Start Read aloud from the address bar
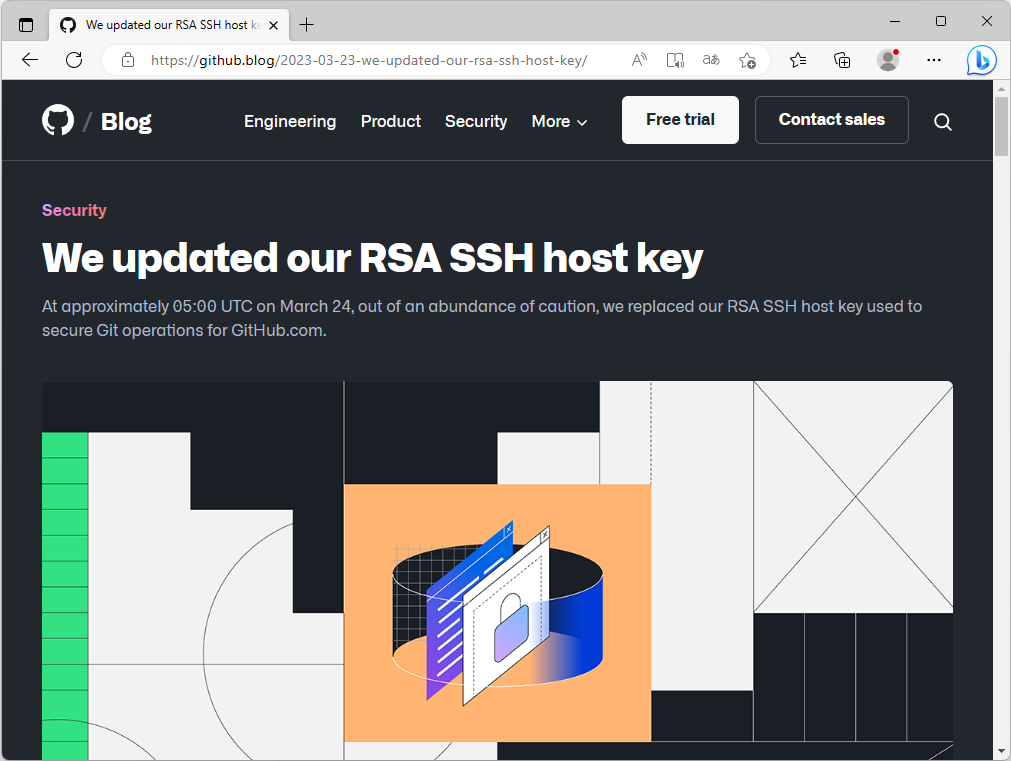The width and height of the screenshot is (1011, 761). point(638,60)
